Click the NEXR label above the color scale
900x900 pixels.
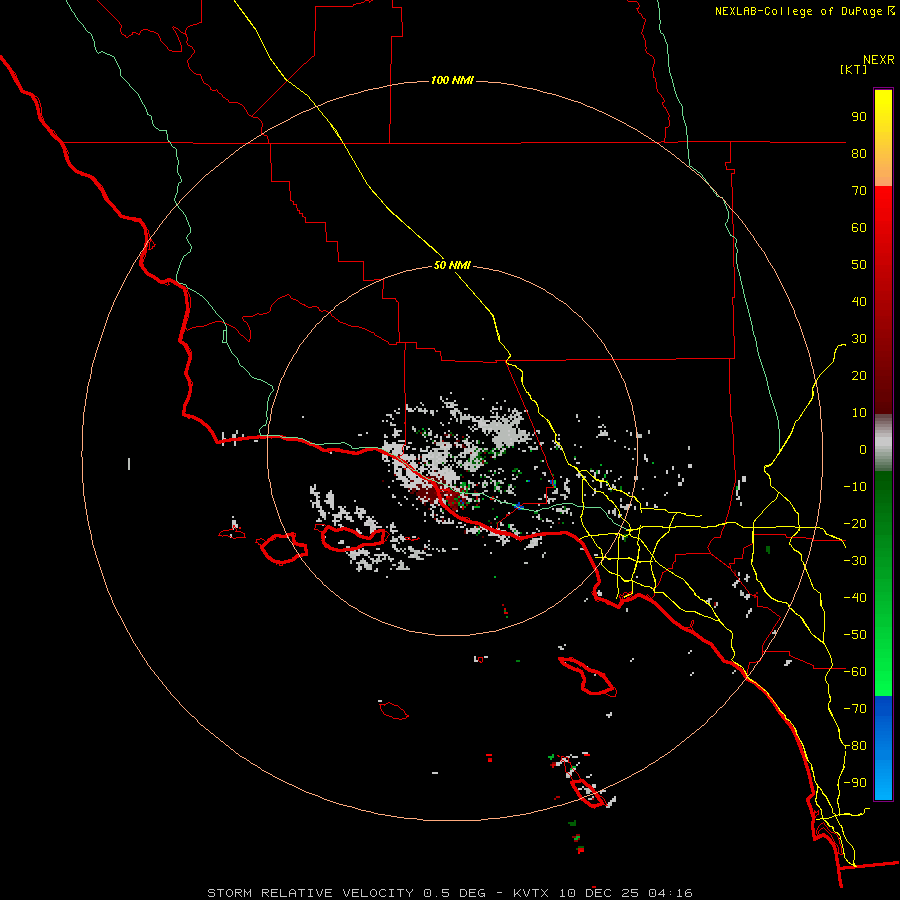click(x=879, y=60)
